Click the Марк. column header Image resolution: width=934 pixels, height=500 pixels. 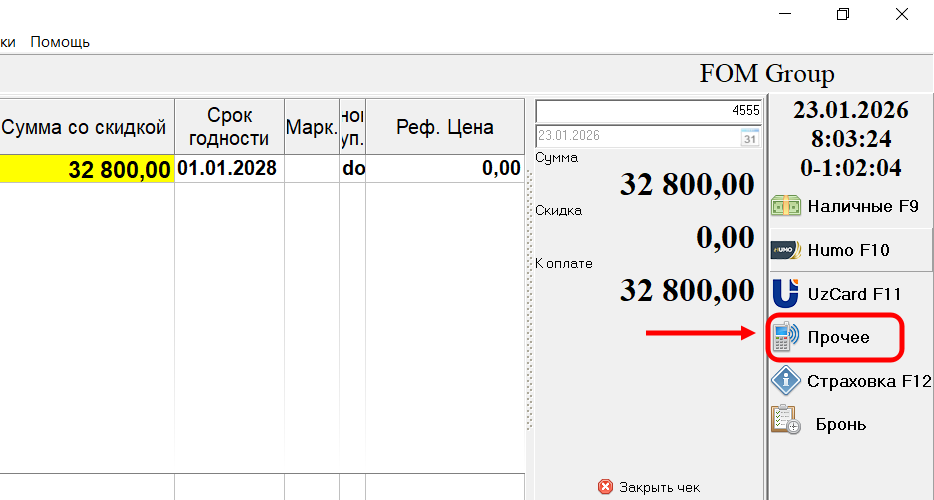[312, 127]
